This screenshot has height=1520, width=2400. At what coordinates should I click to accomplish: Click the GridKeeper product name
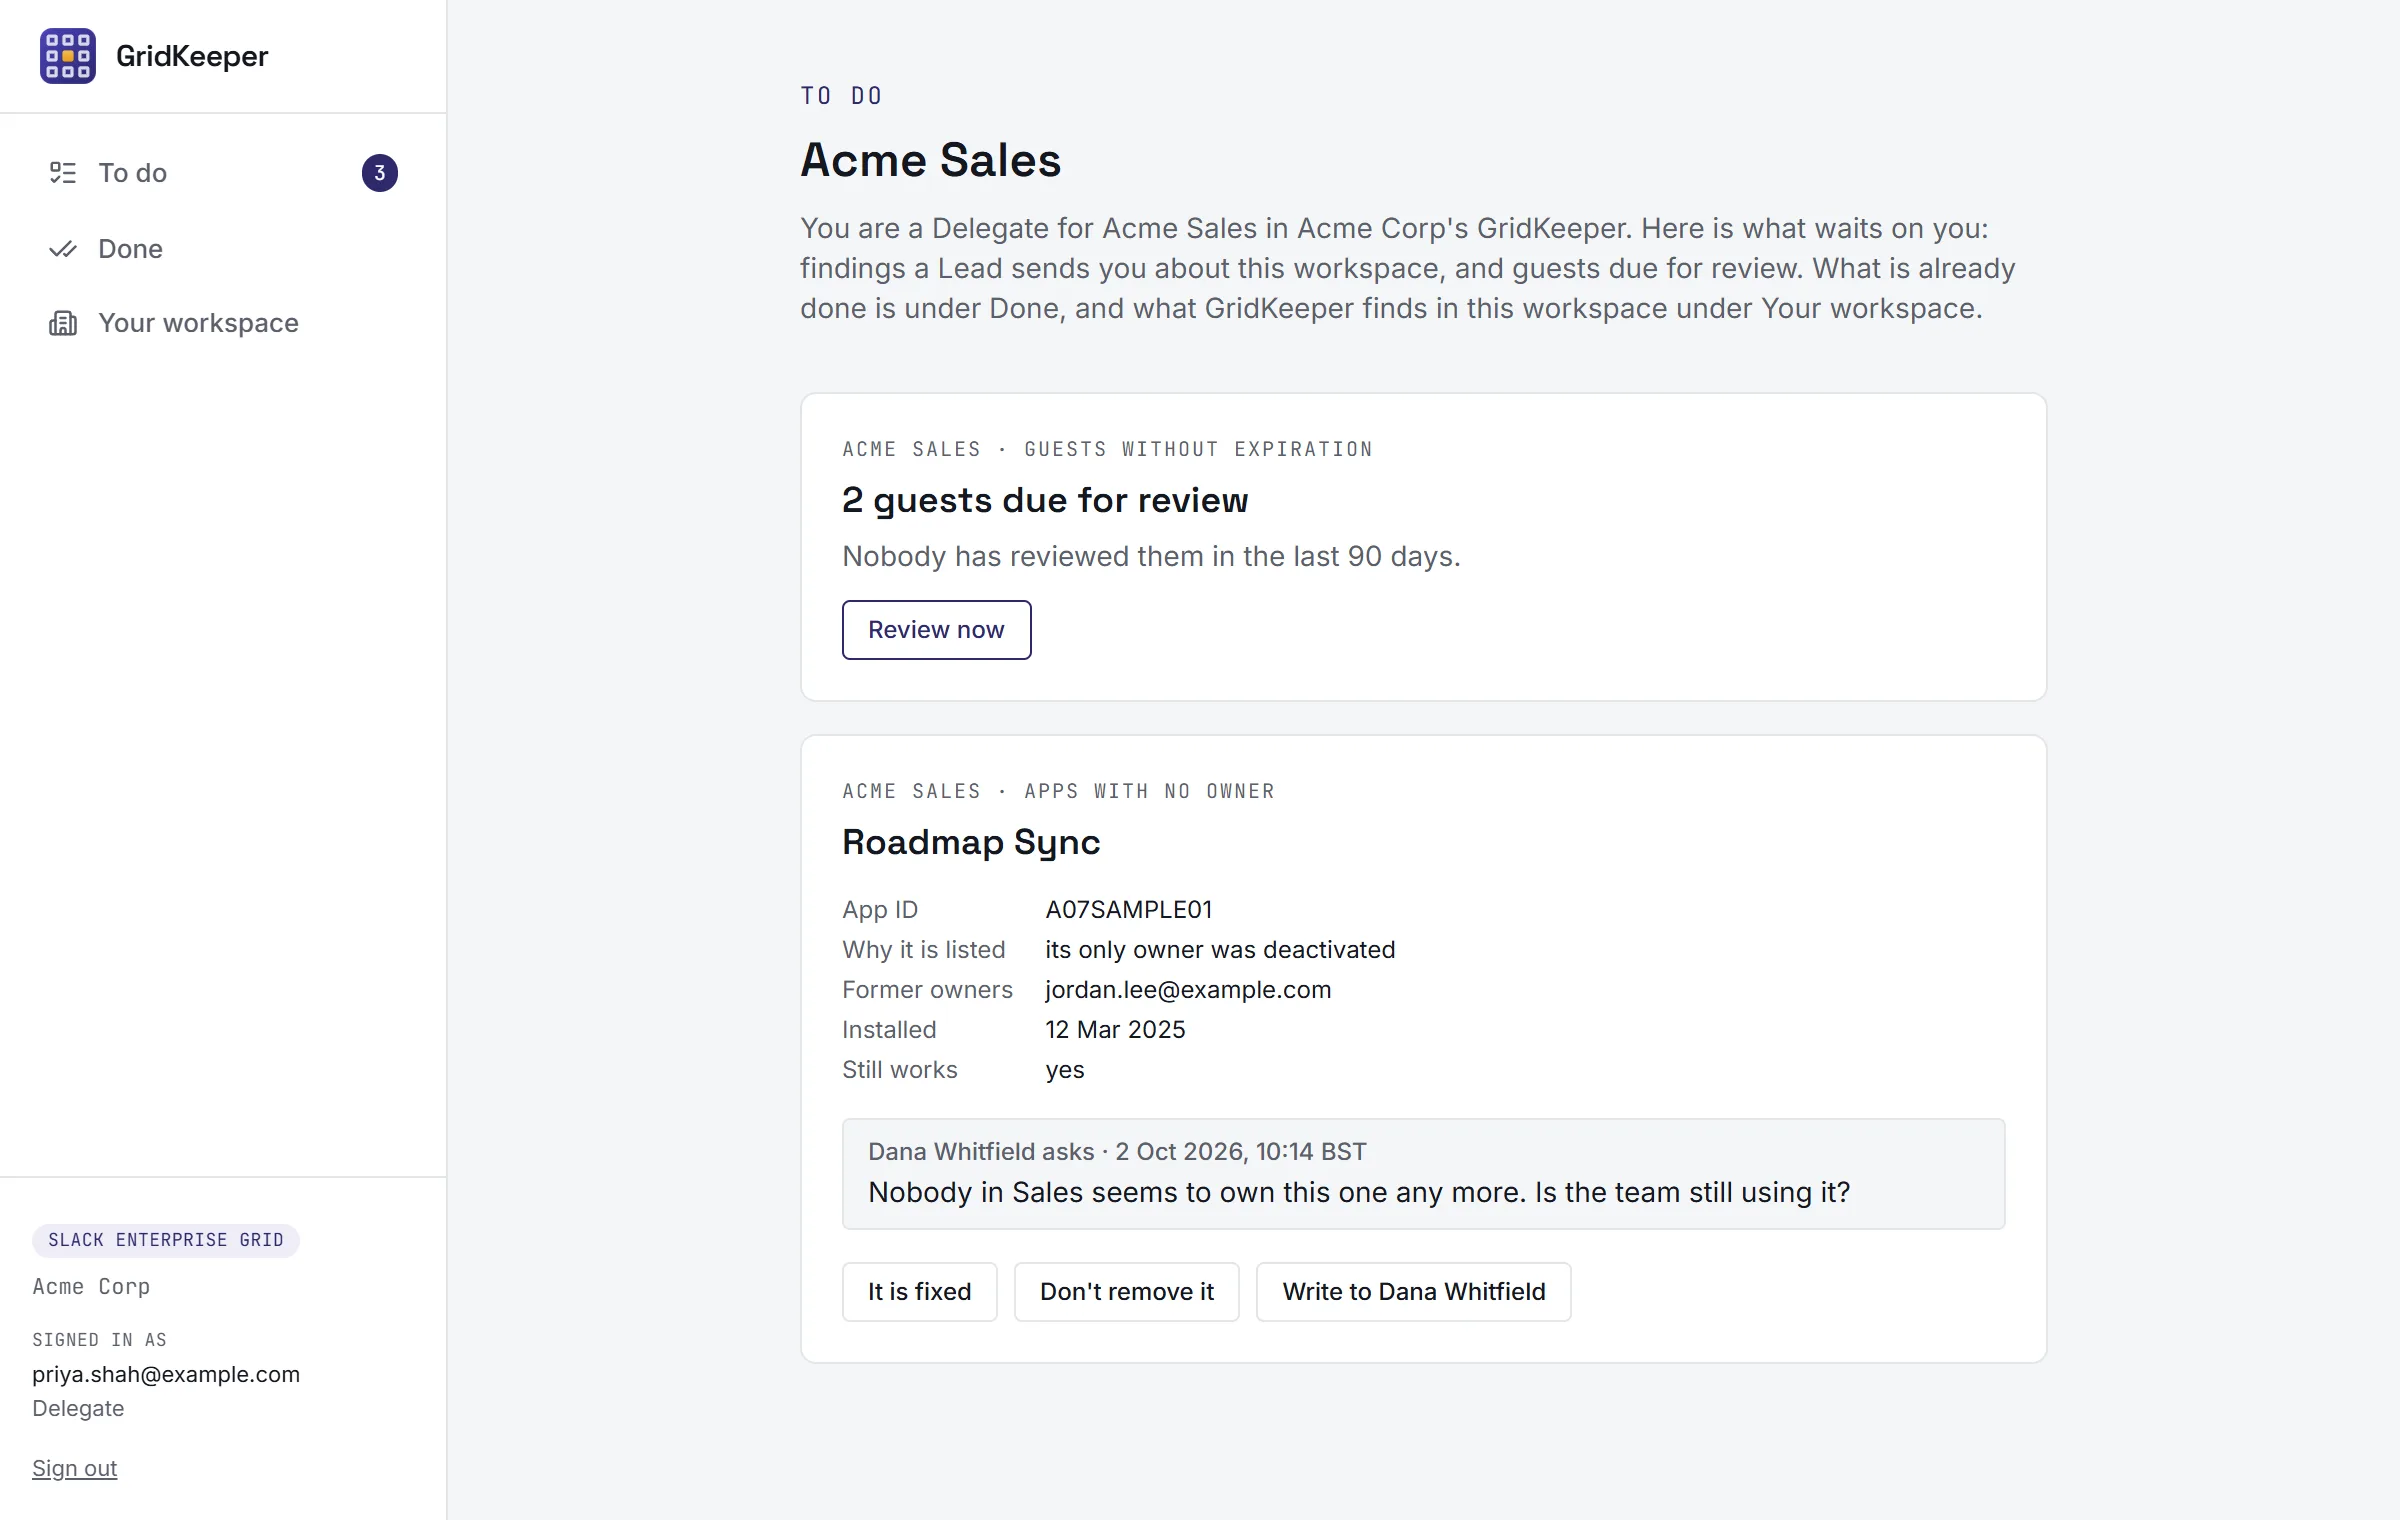192,56
